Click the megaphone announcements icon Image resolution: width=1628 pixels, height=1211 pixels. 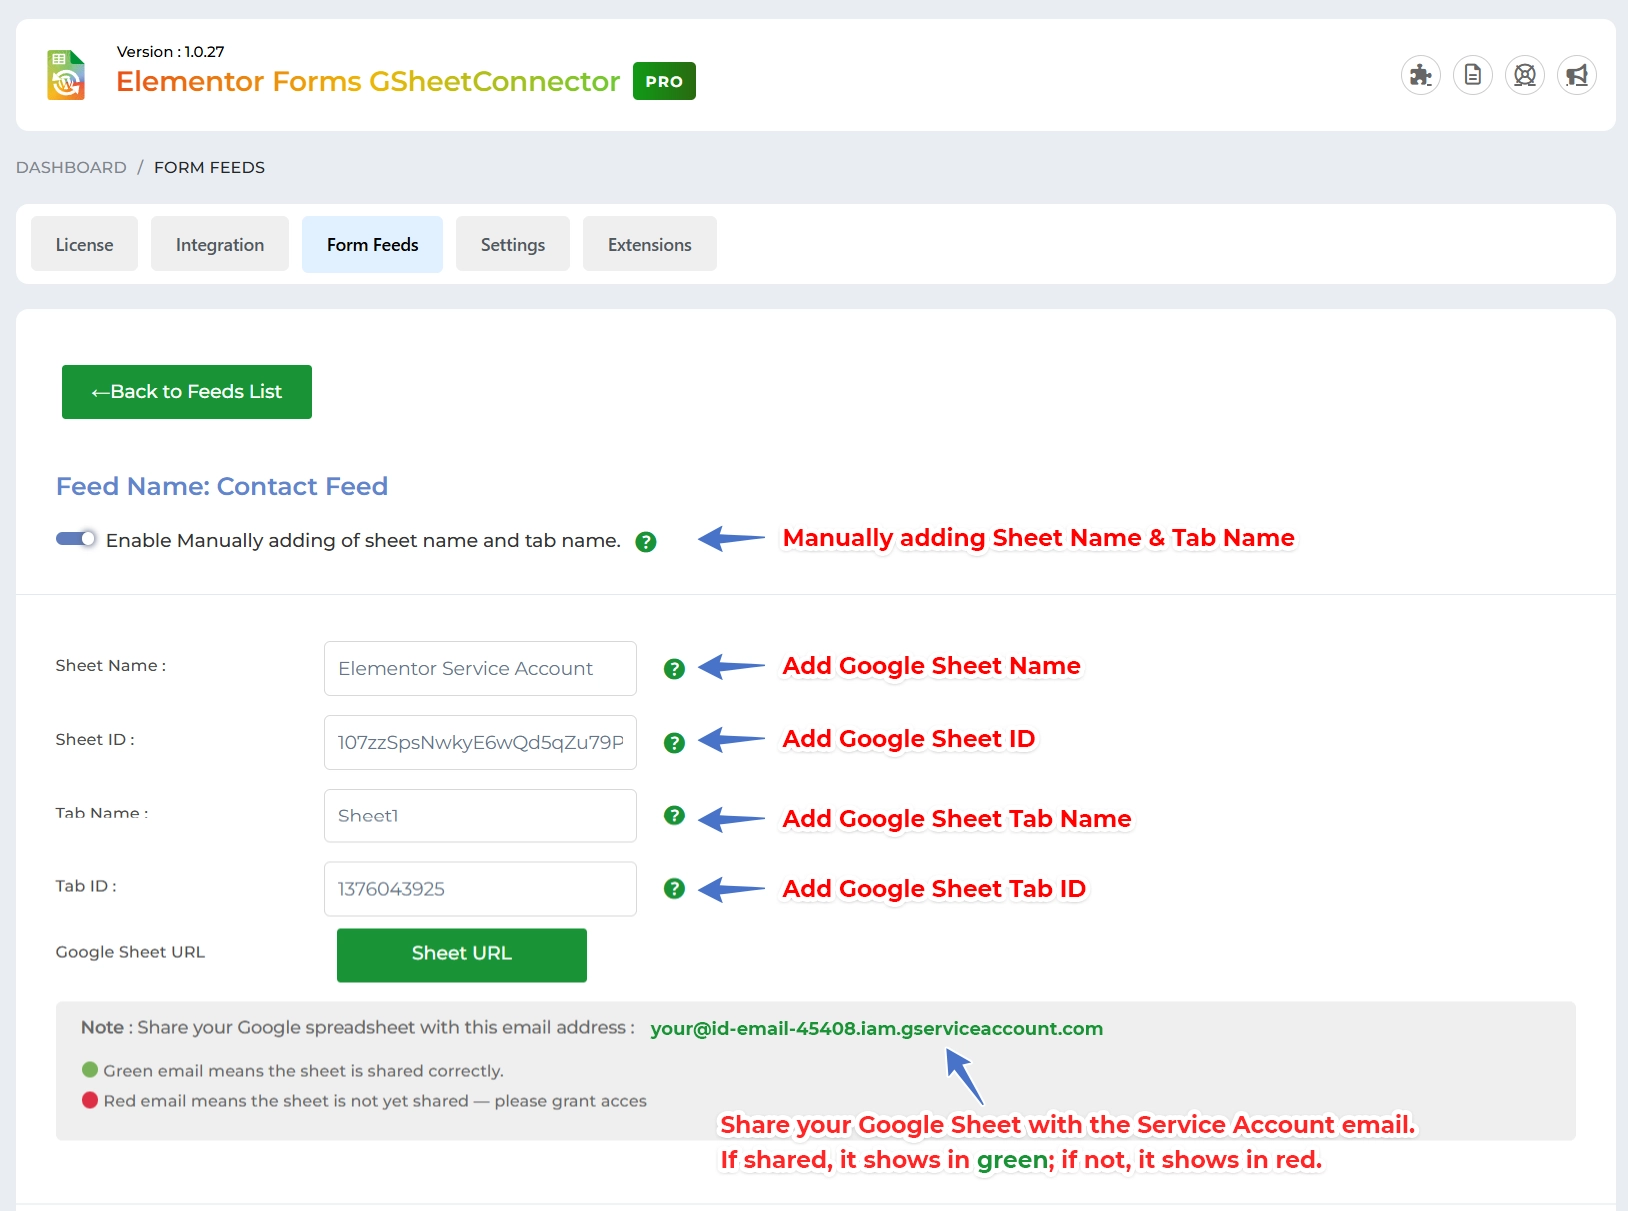tap(1576, 75)
